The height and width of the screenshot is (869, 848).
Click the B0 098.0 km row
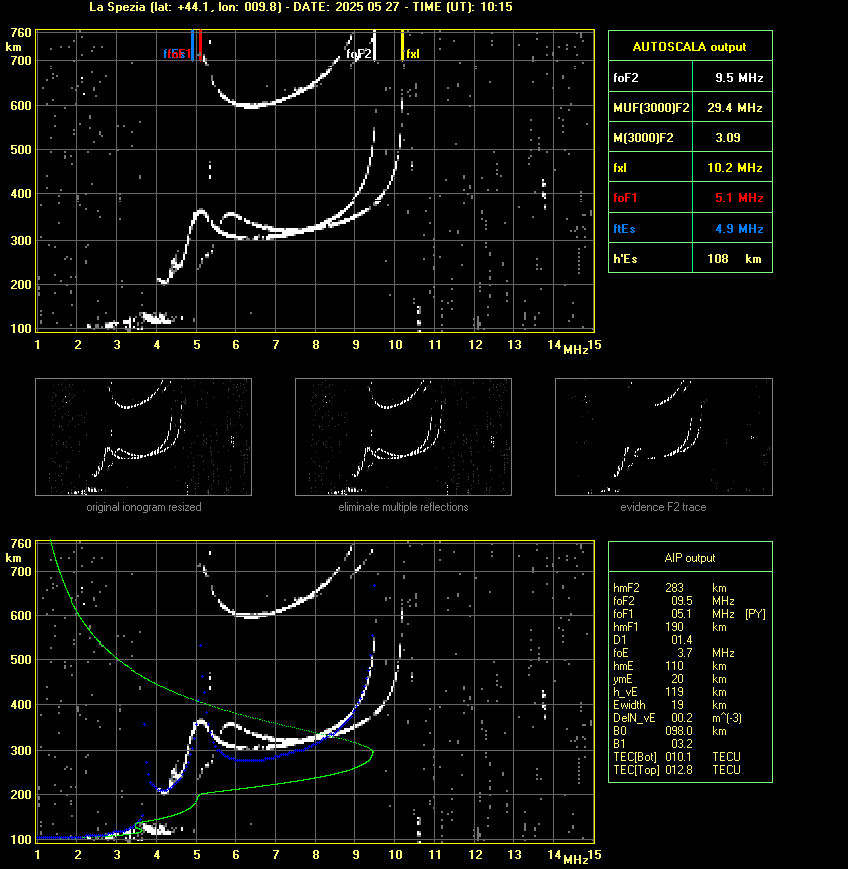[670, 731]
